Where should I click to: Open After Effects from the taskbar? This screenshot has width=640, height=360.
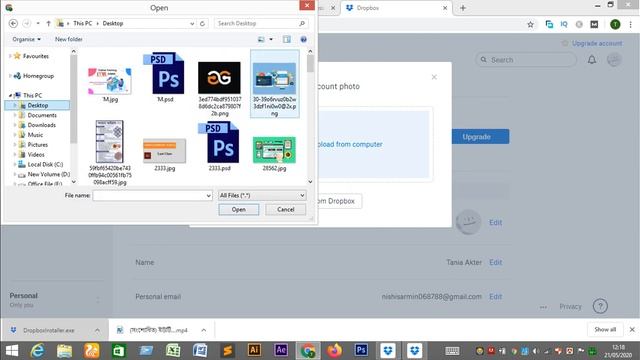click(281, 350)
